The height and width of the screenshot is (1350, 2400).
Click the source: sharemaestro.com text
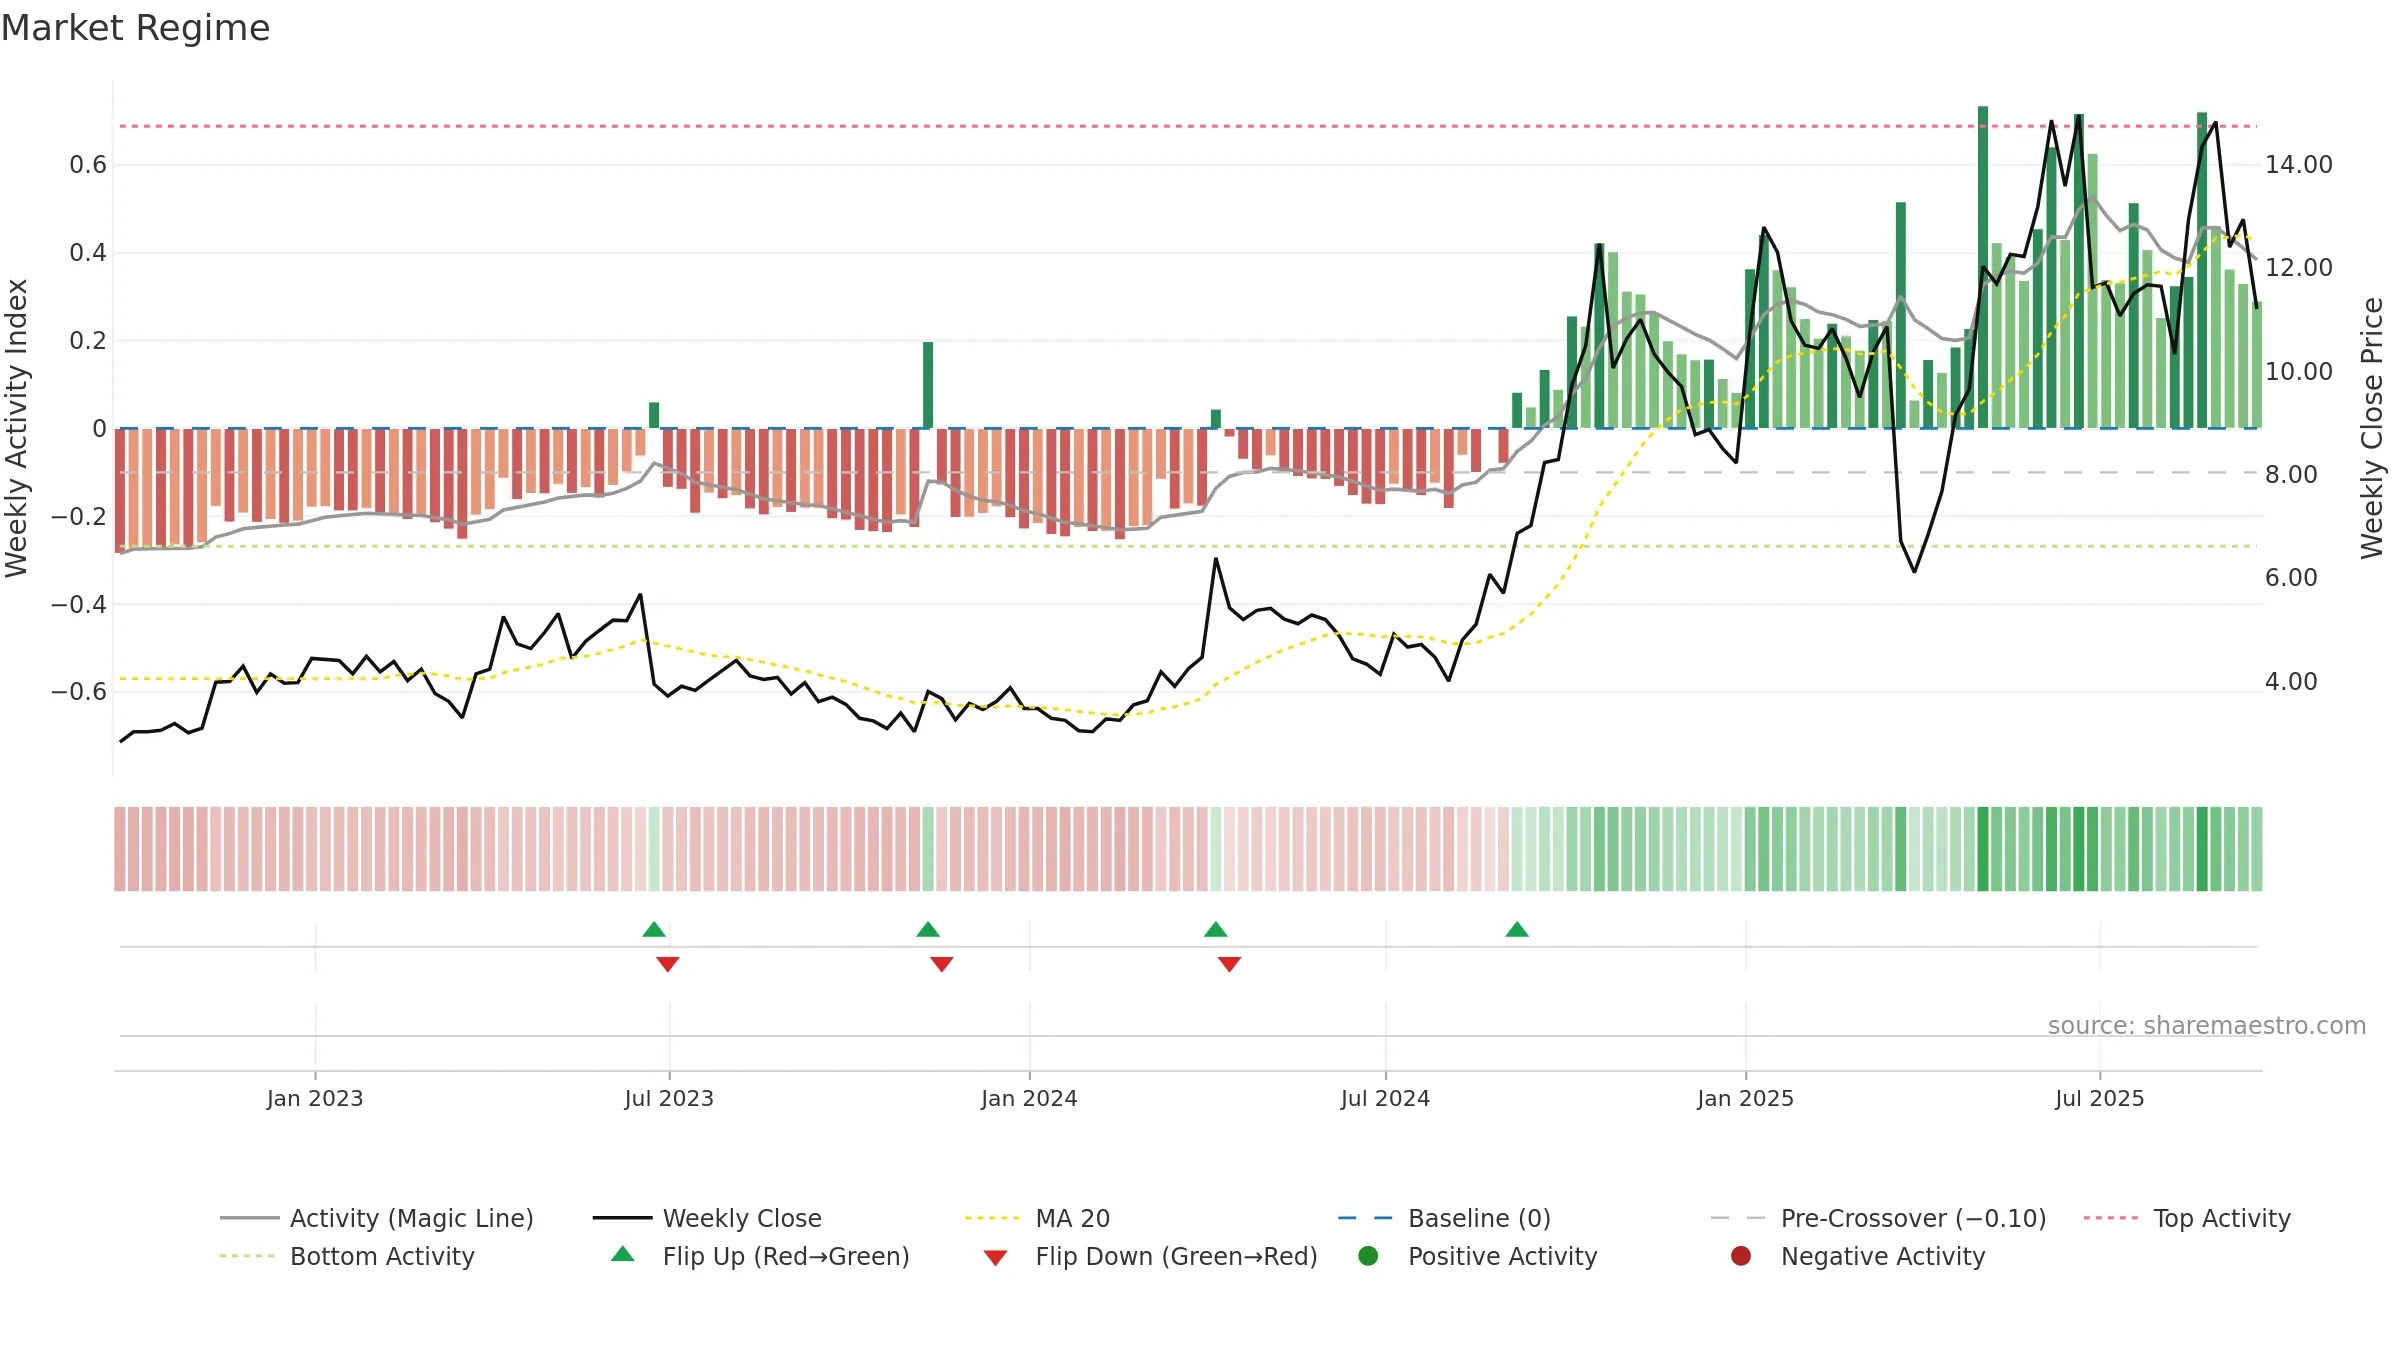click(2207, 1026)
